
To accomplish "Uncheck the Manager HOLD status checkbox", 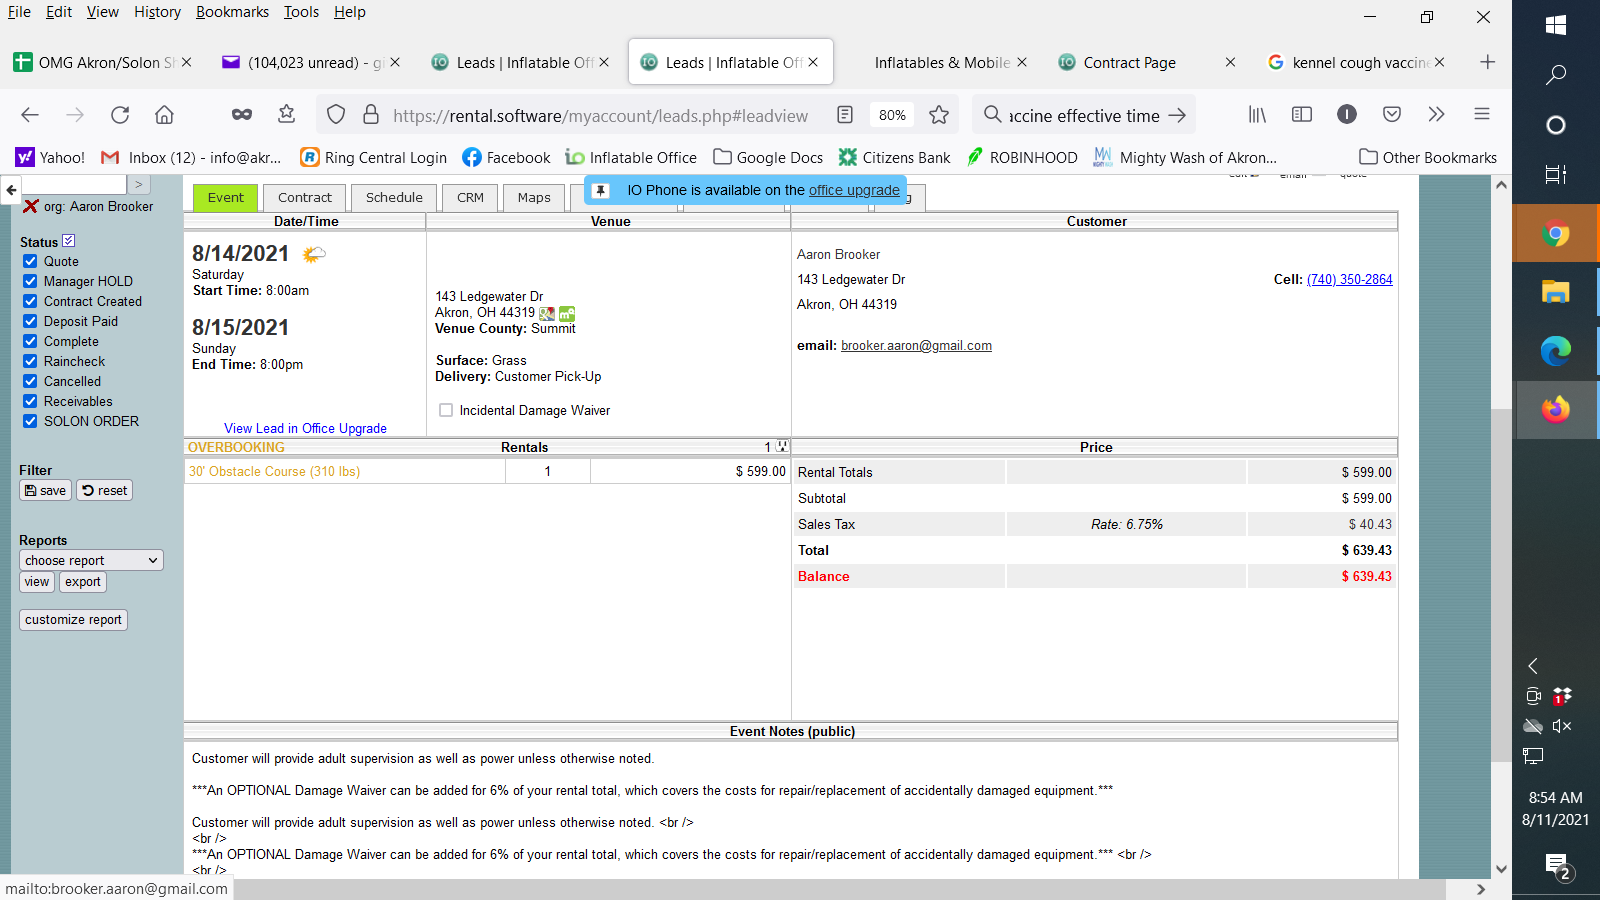I will pyautogui.click(x=30, y=282).
